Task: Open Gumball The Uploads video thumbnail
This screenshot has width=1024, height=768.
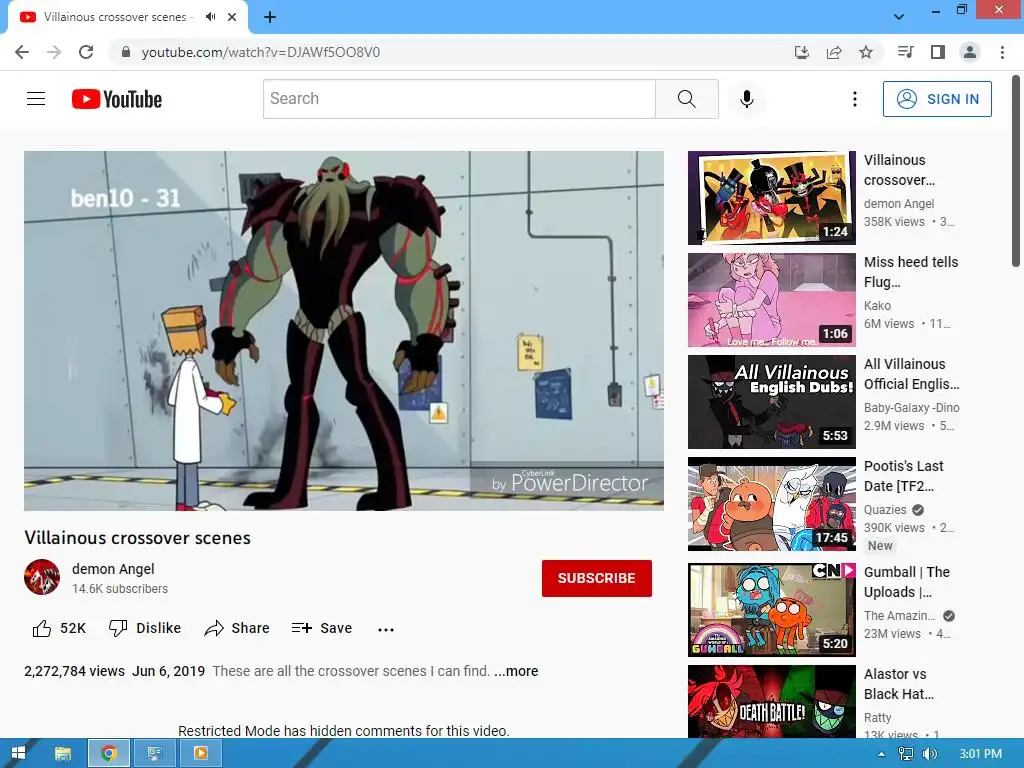Action: click(771, 609)
